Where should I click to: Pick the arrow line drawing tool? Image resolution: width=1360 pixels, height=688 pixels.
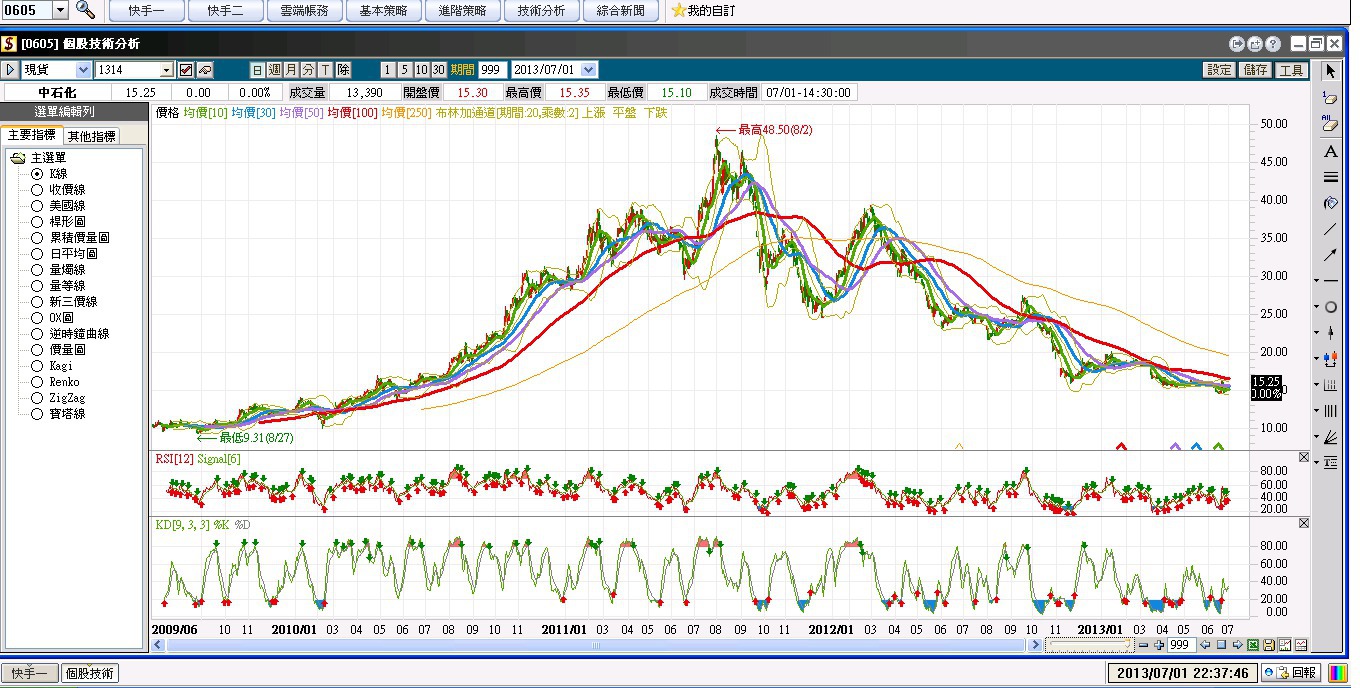1330,255
